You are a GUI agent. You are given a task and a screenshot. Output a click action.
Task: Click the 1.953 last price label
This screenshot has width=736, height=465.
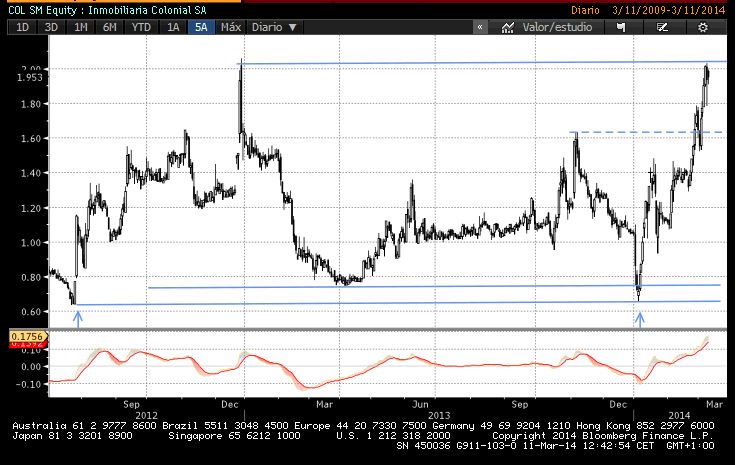click(x=30, y=77)
